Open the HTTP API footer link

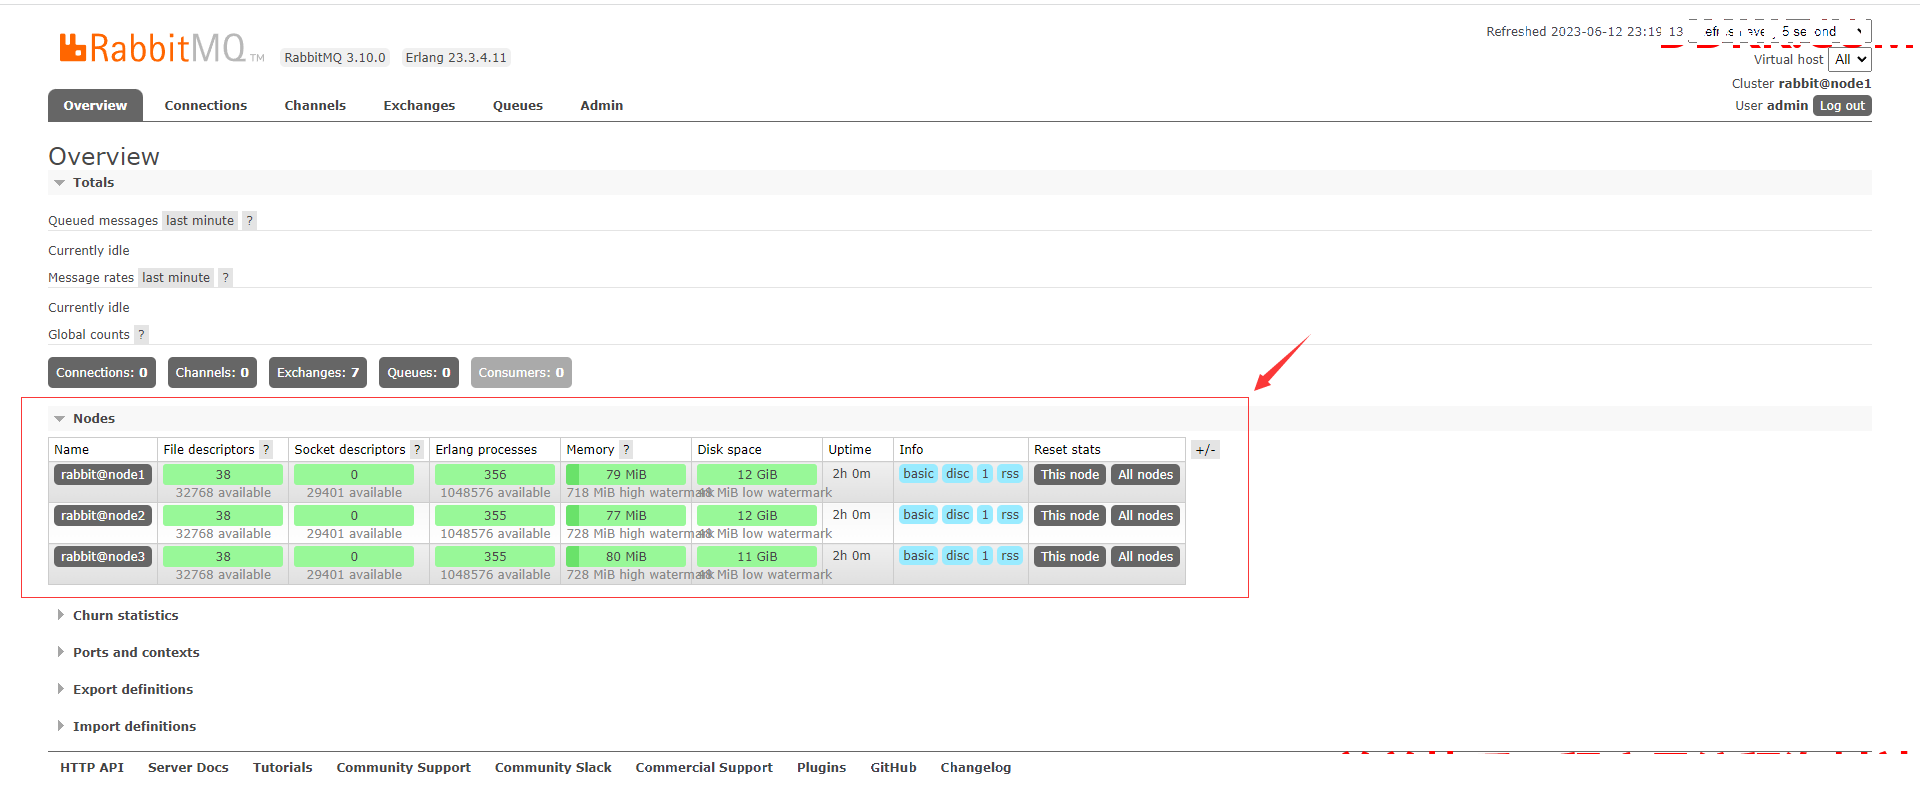coord(92,768)
